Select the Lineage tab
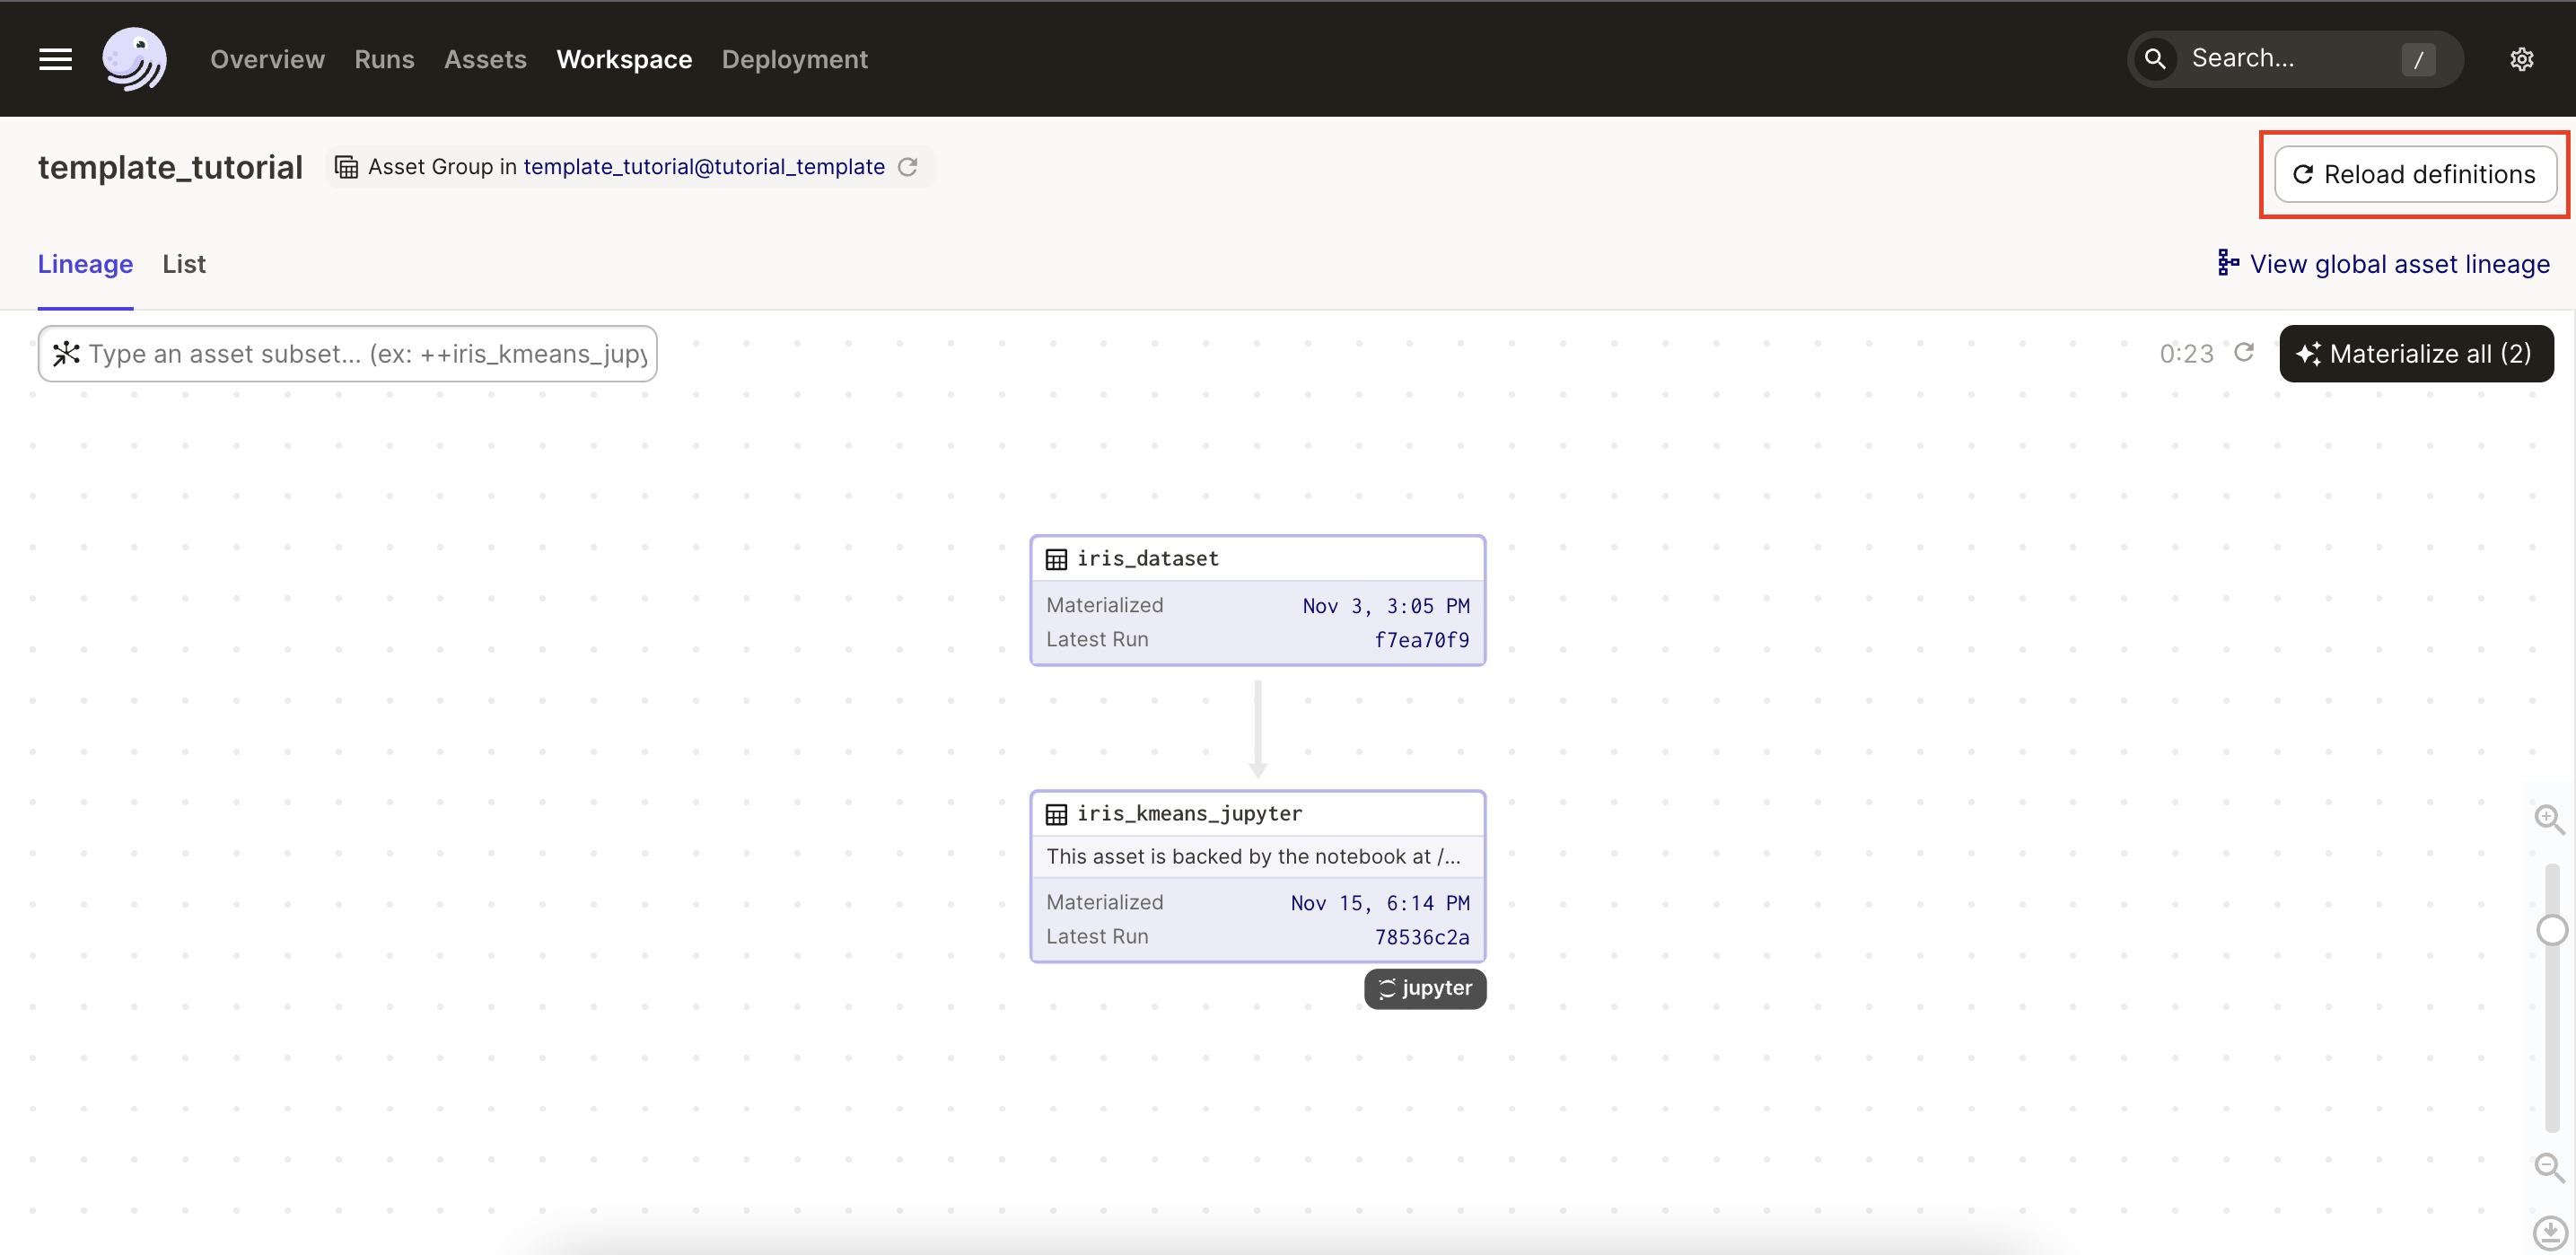Screen dimensions: 2576x1255 pos(85,264)
